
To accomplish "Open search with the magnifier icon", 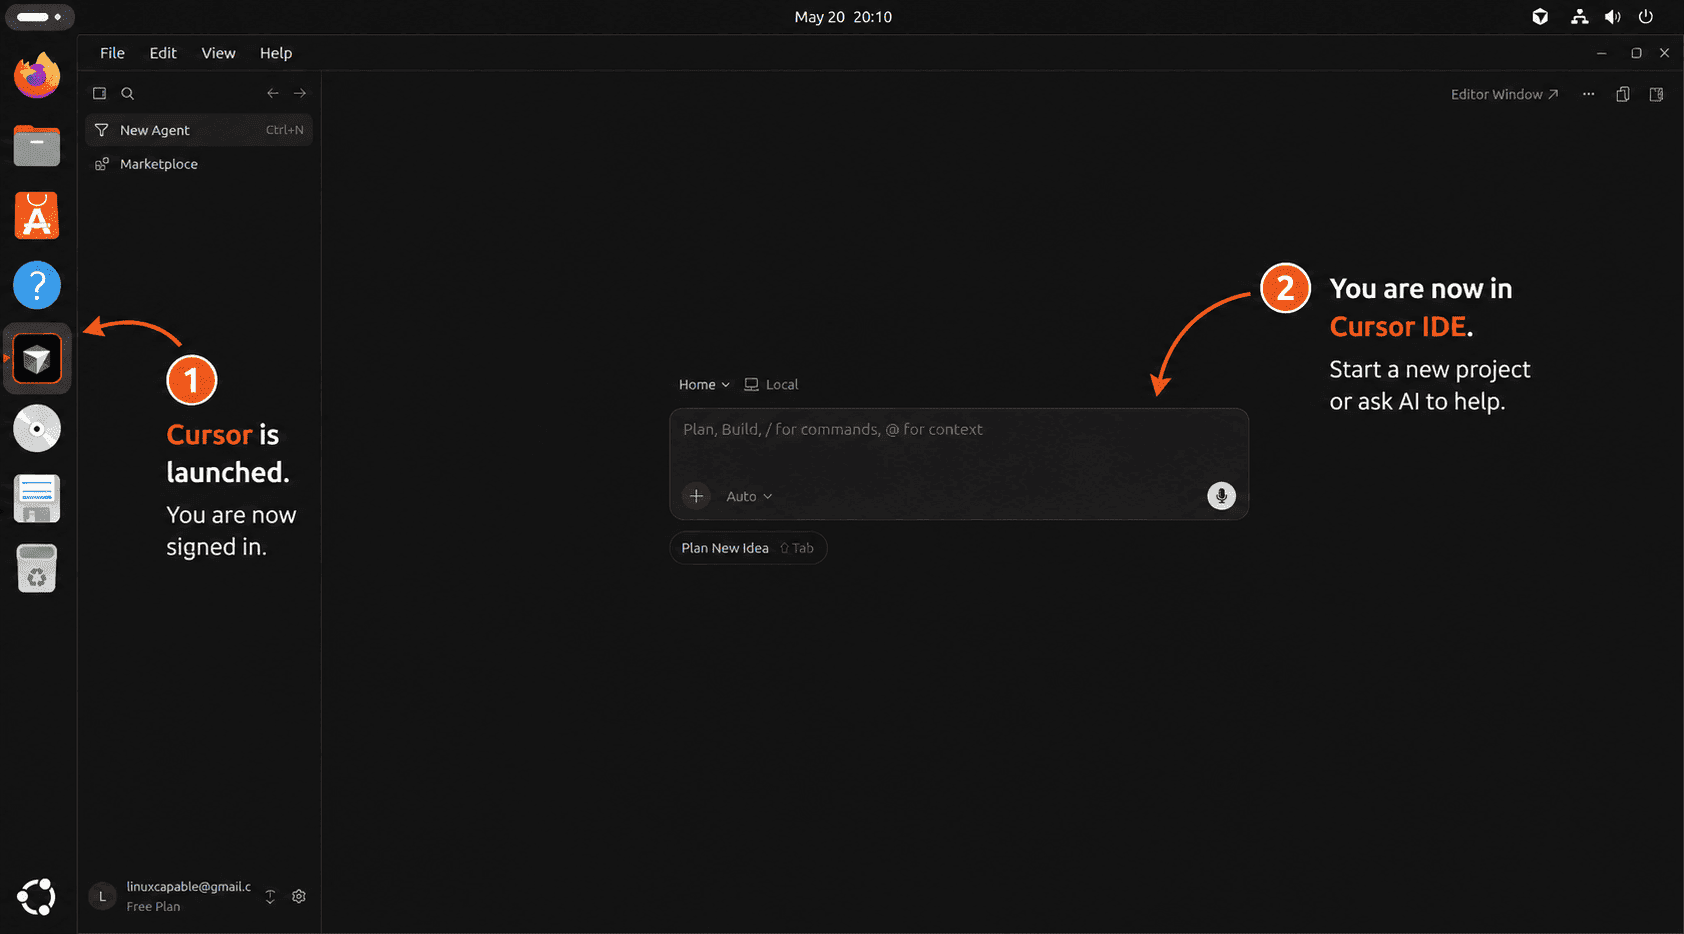I will click(127, 93).
